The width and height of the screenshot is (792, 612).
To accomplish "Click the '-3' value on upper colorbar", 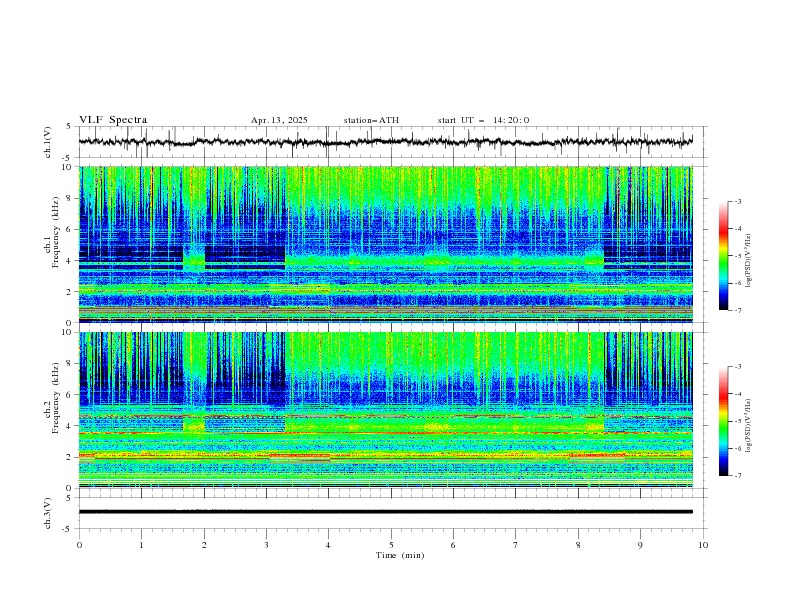I will coord(737,201).
